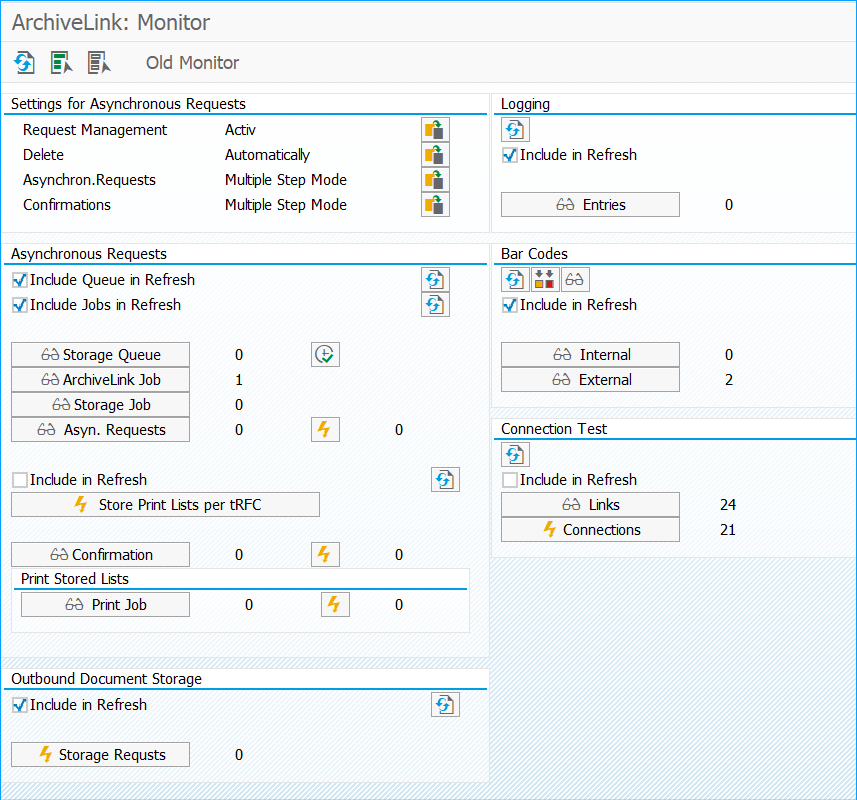The height and width of the screenshot is (800, 857).
Task: Display External bar codes
Action: coord(590,380)
